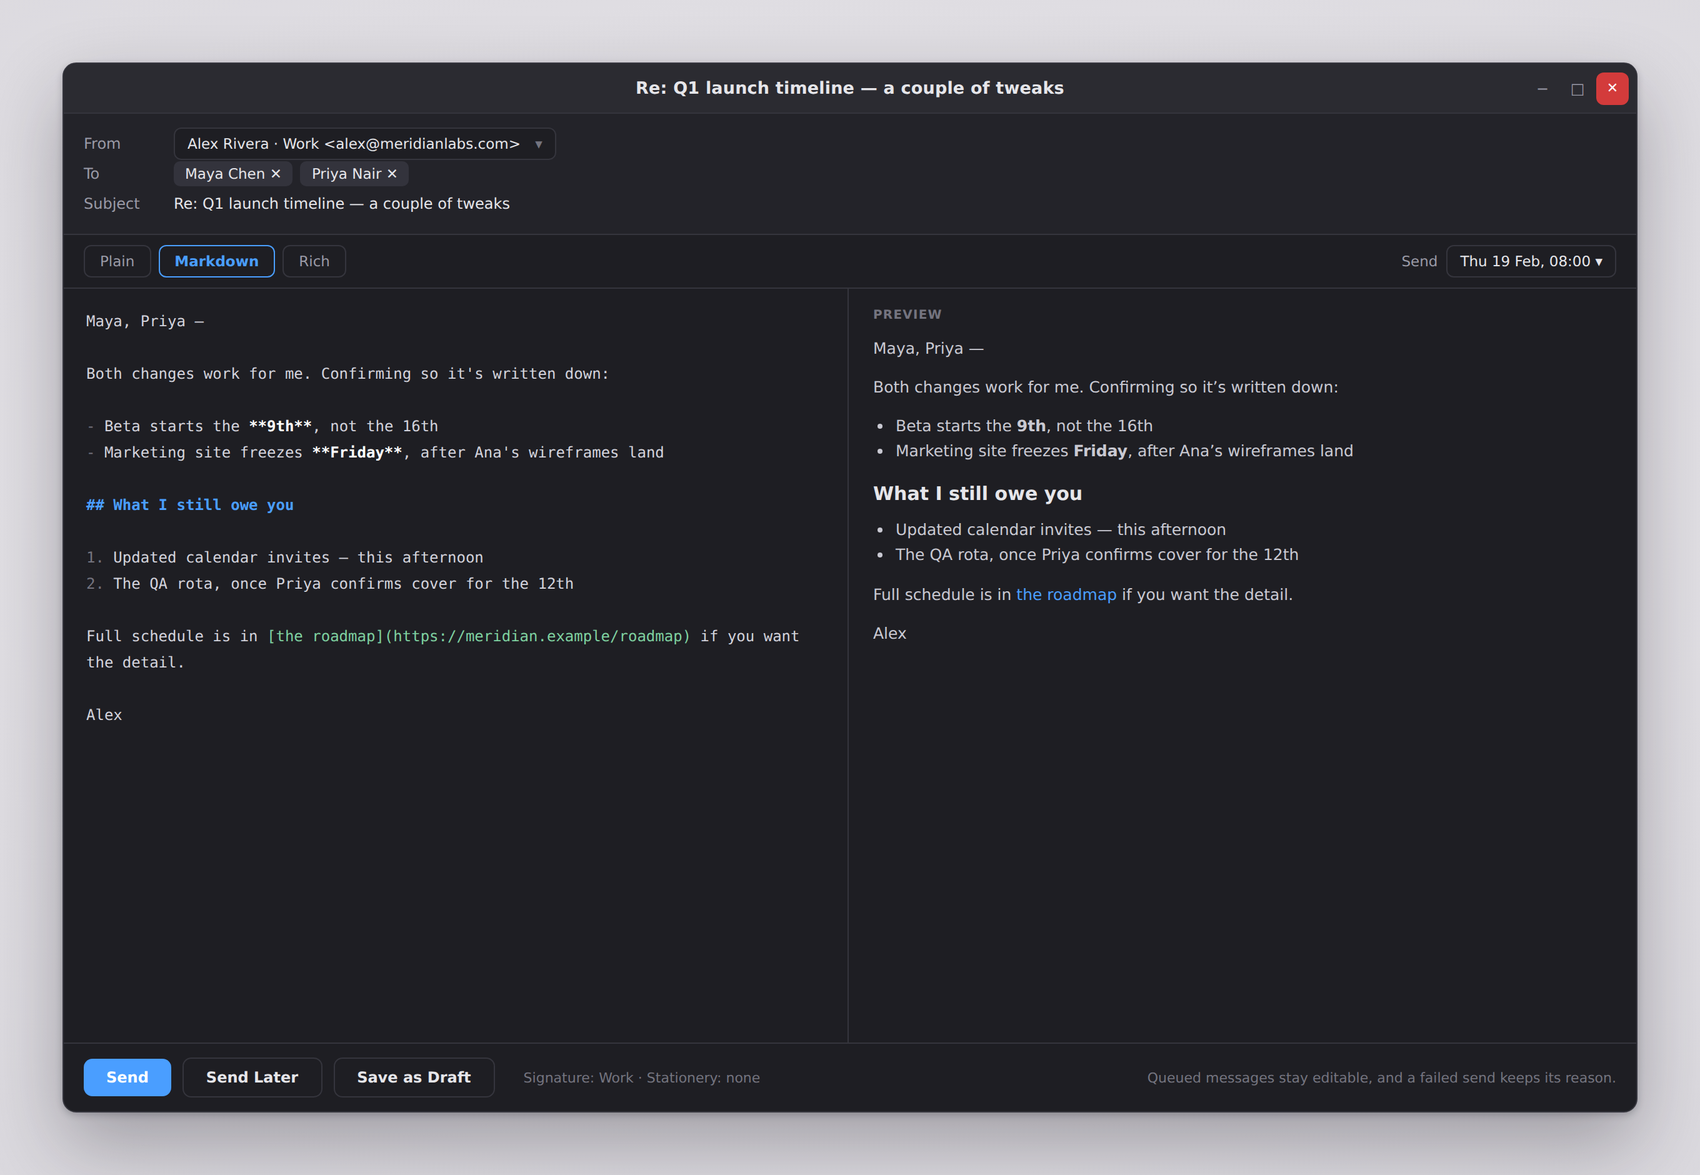This screenshot has width=1700, height=1175.
Task: Click the blue Send button
Action: point(127,1077)
